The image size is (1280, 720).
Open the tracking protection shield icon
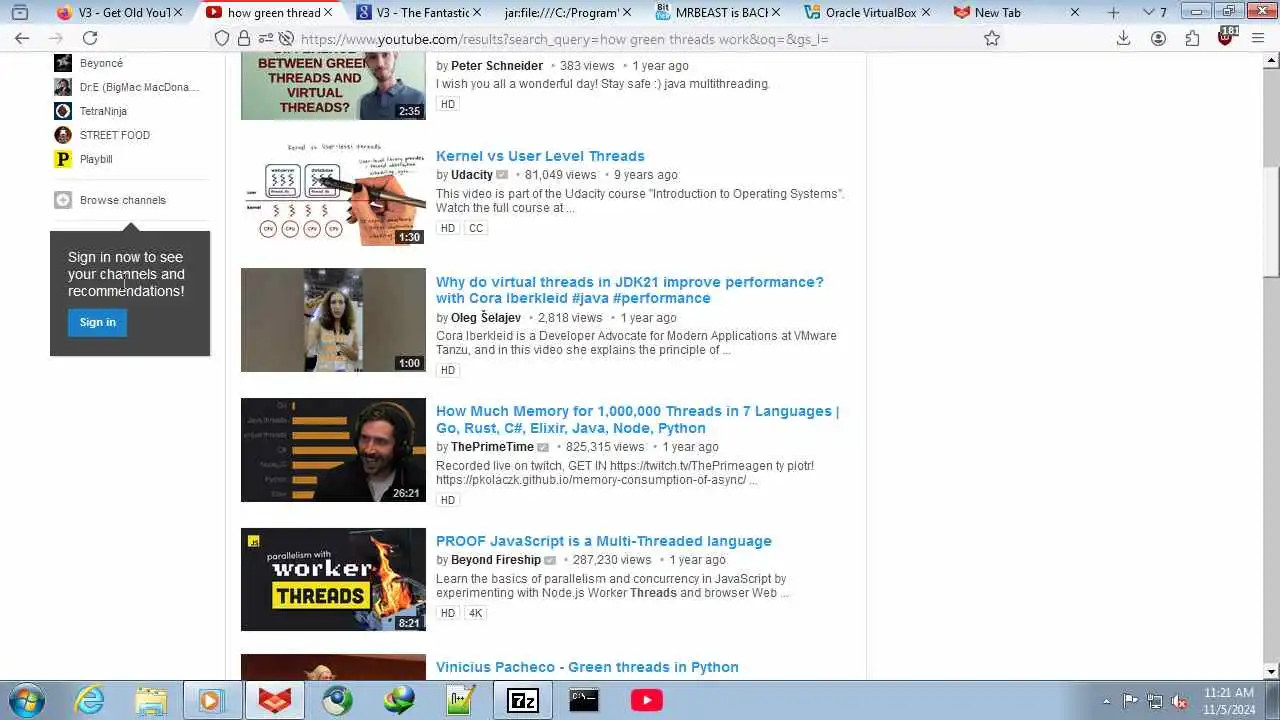222,39
